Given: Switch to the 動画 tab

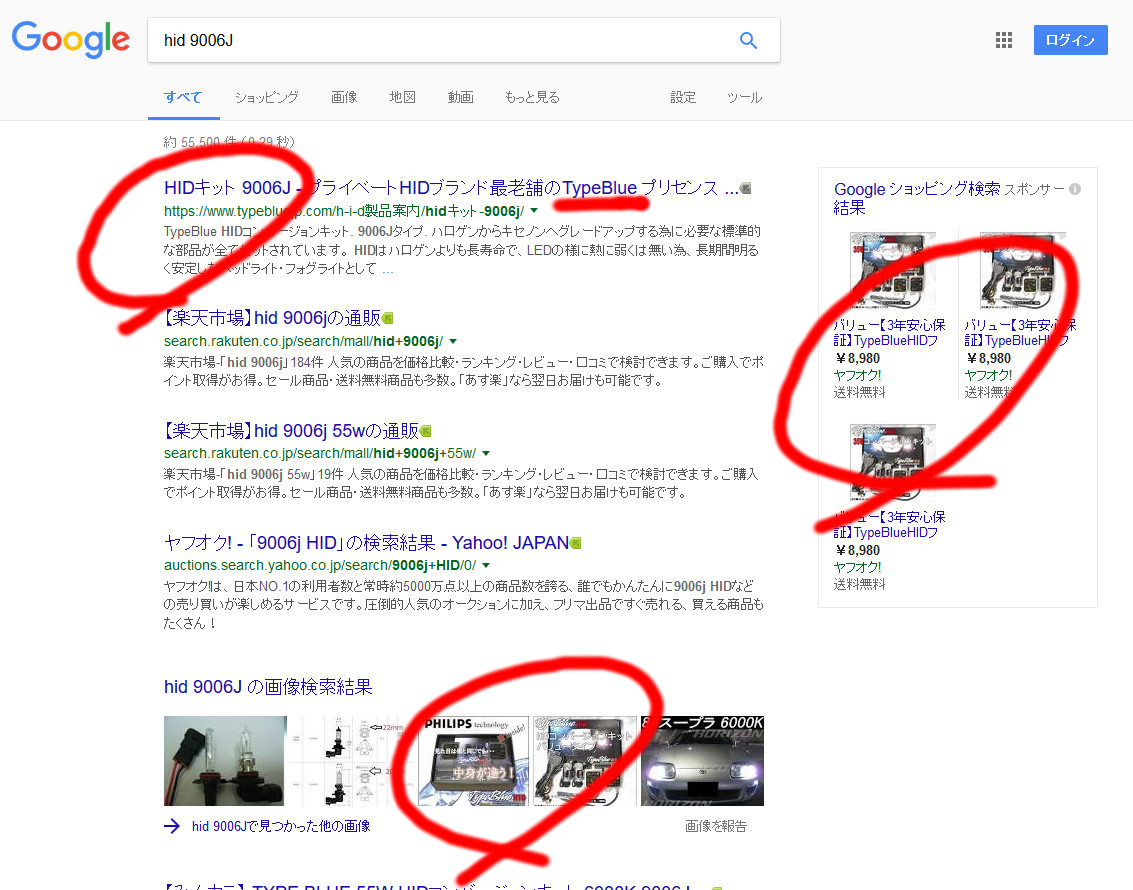Looking at the screenshot, I should pyautogui.click(x=460, y=97).
